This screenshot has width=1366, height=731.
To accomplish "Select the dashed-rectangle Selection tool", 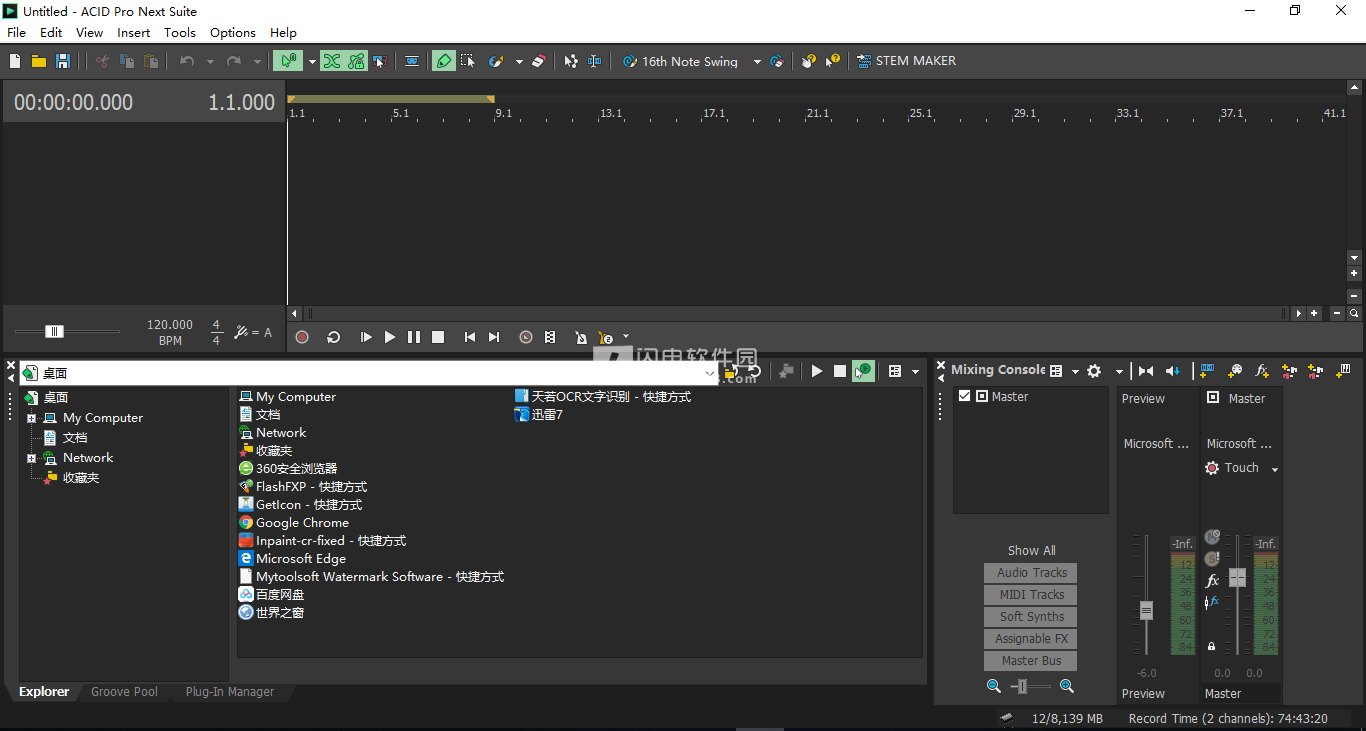I will [467, 61].
